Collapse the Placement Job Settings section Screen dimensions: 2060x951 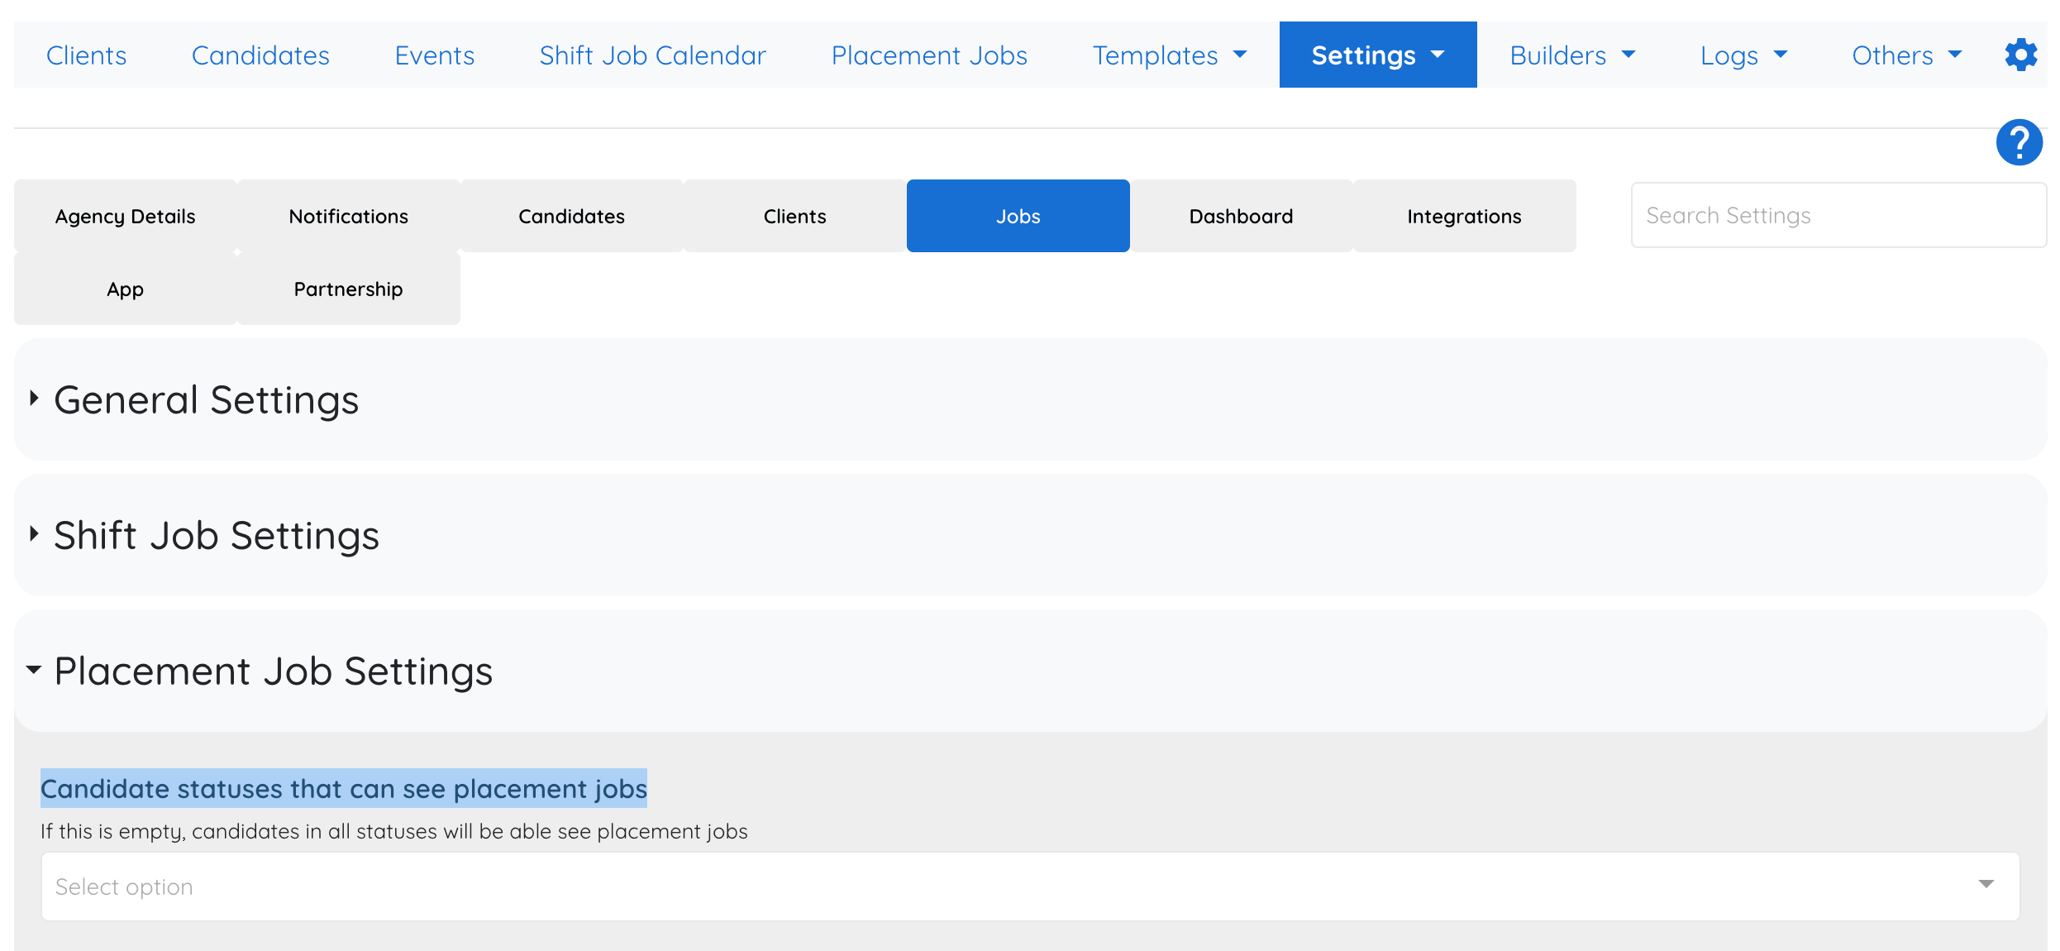tap(273, 671)
